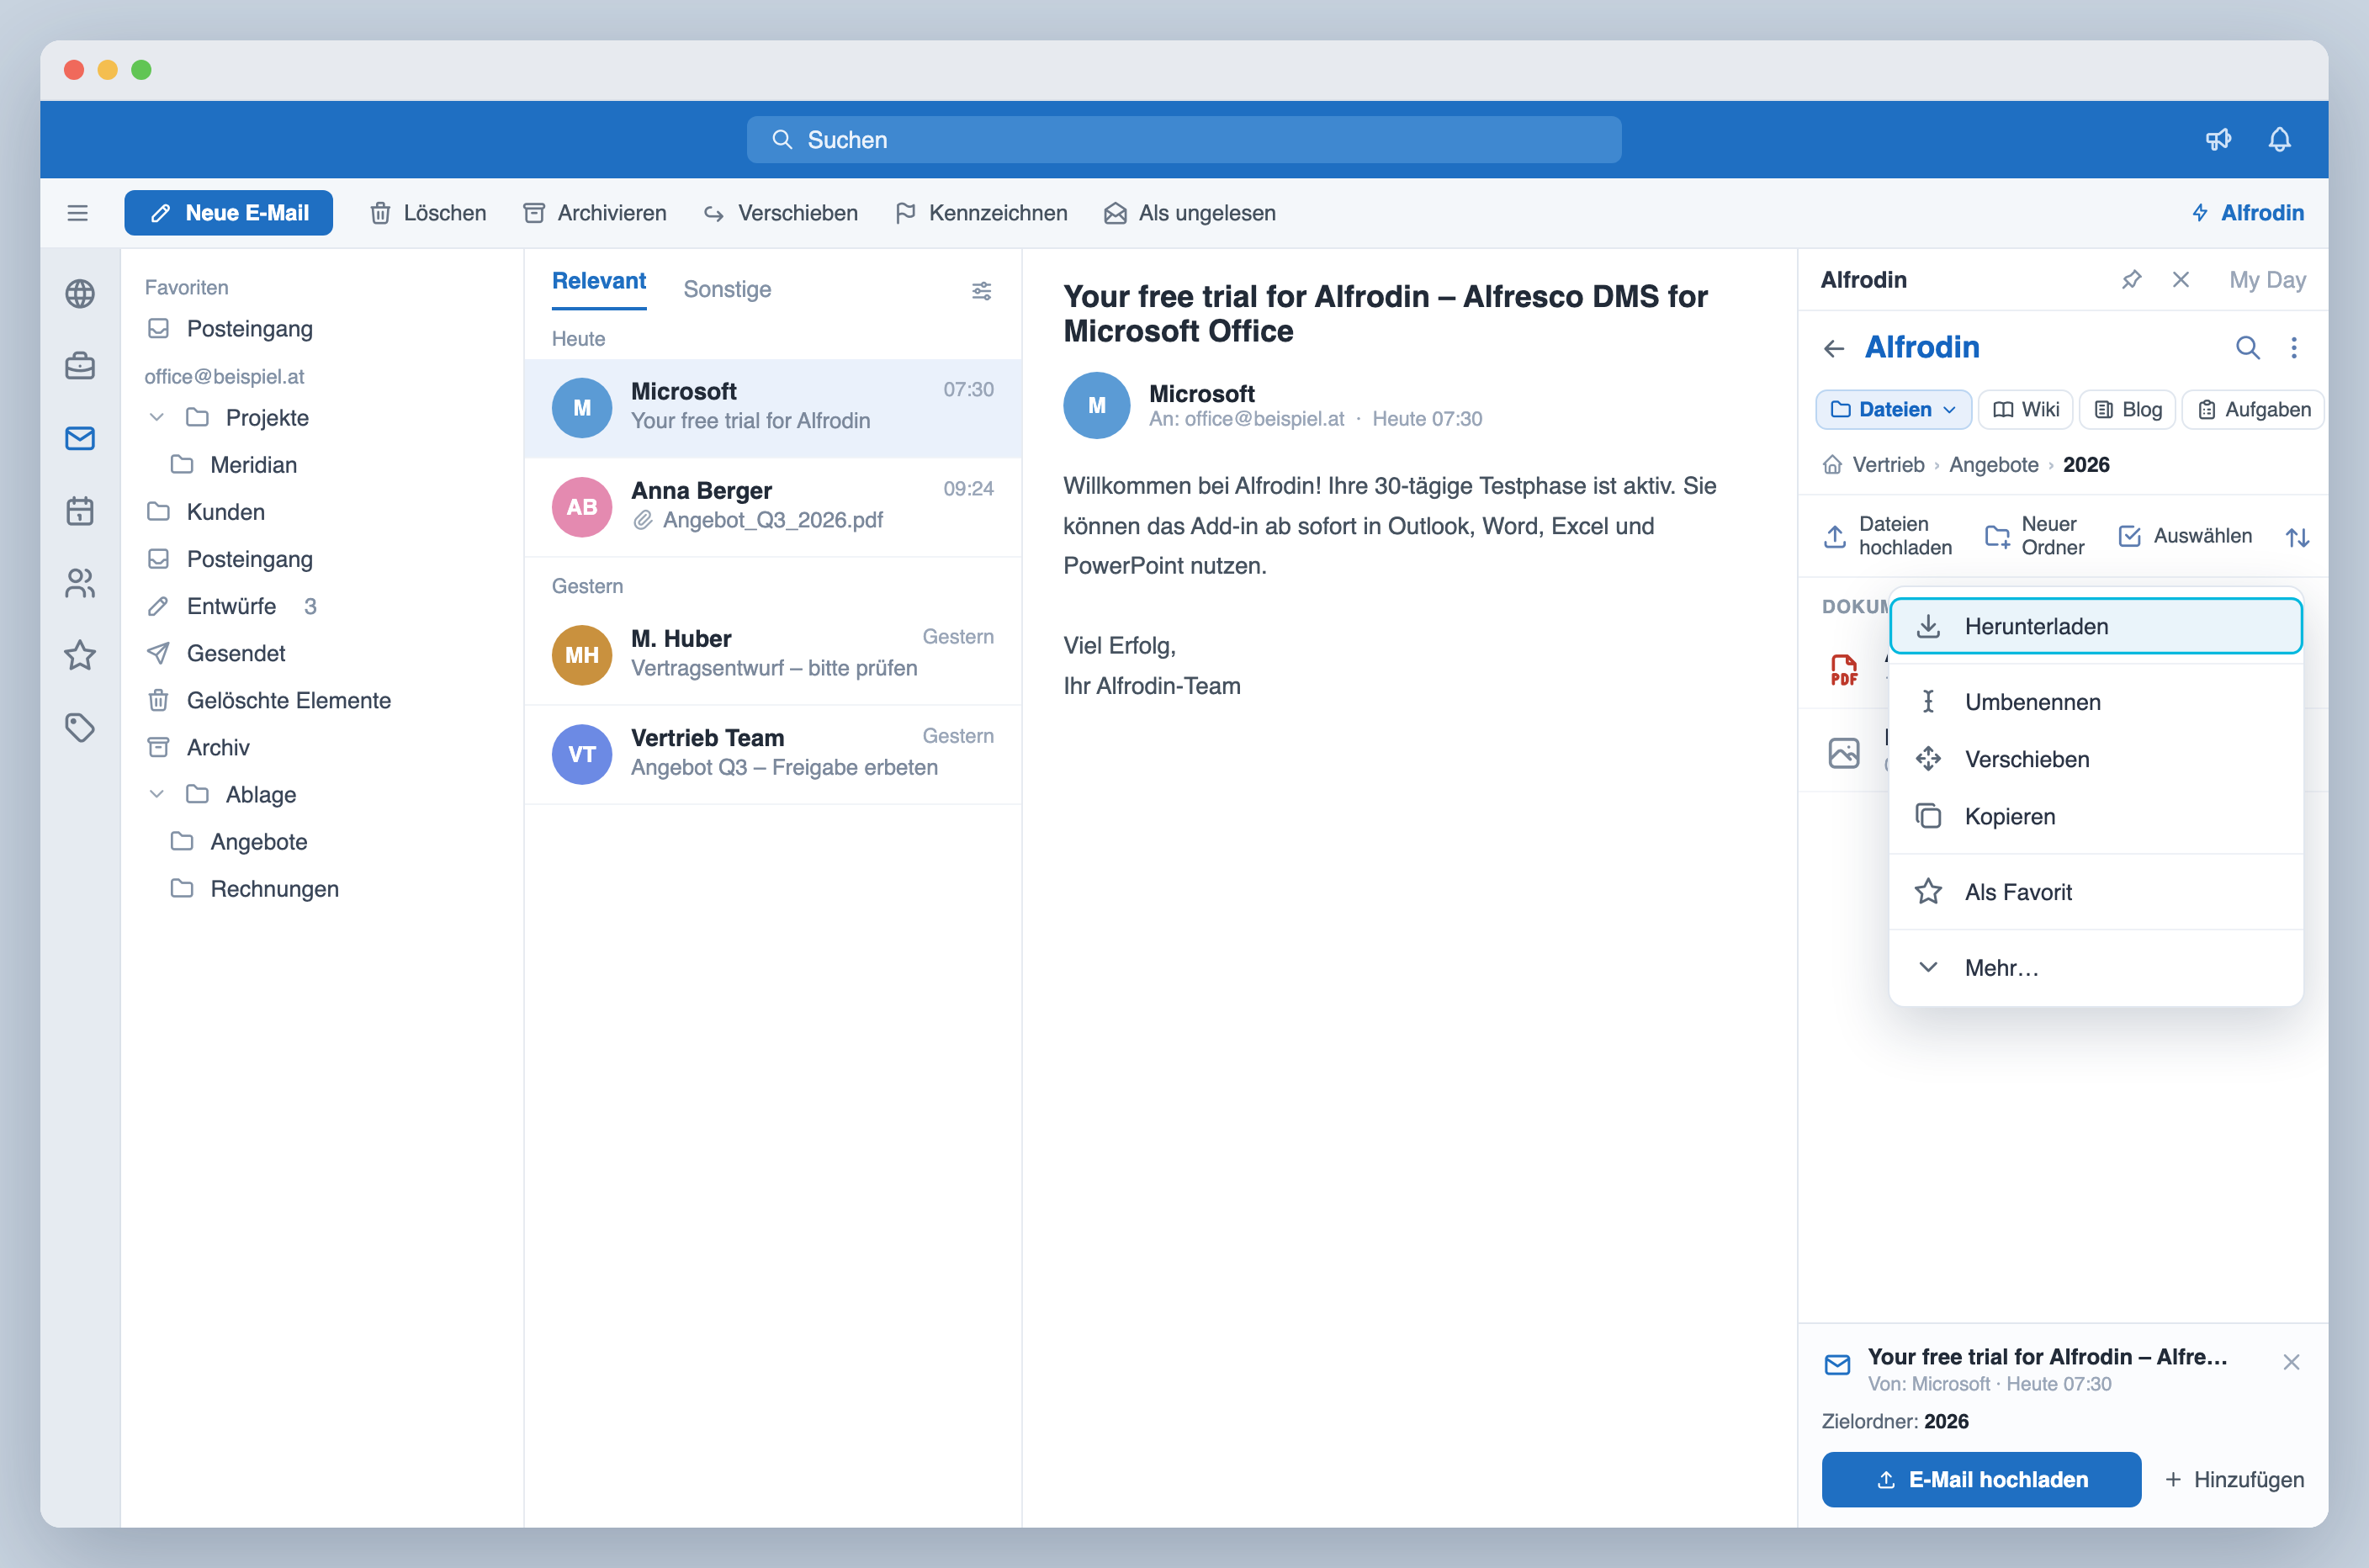Click the E-Mail hochladen button
The image size is (2369, 1568).
point(1980,1479)
